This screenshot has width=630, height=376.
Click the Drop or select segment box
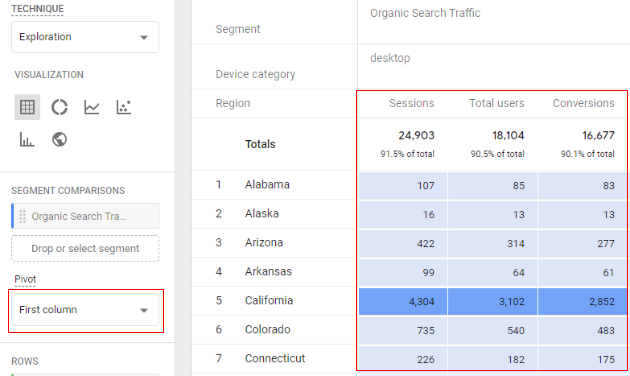pos(85,249)
